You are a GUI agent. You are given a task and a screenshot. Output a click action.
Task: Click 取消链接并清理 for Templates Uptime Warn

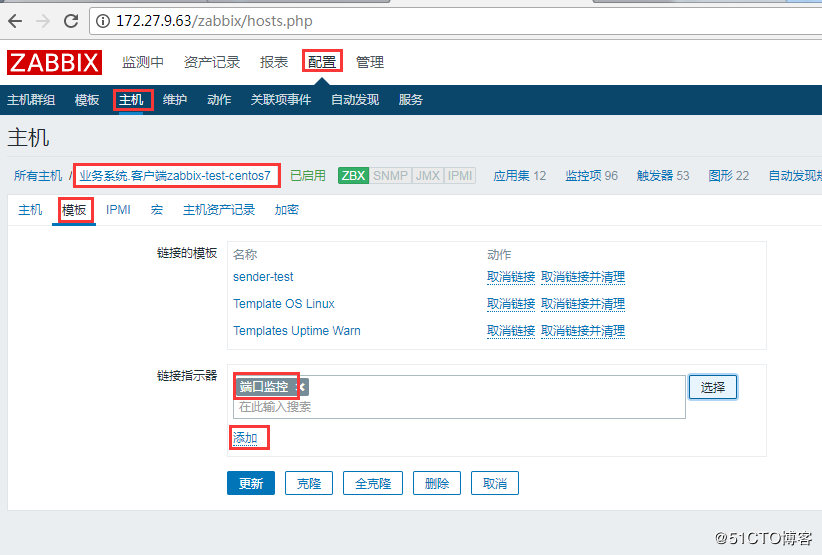click(x=583, y=331)
